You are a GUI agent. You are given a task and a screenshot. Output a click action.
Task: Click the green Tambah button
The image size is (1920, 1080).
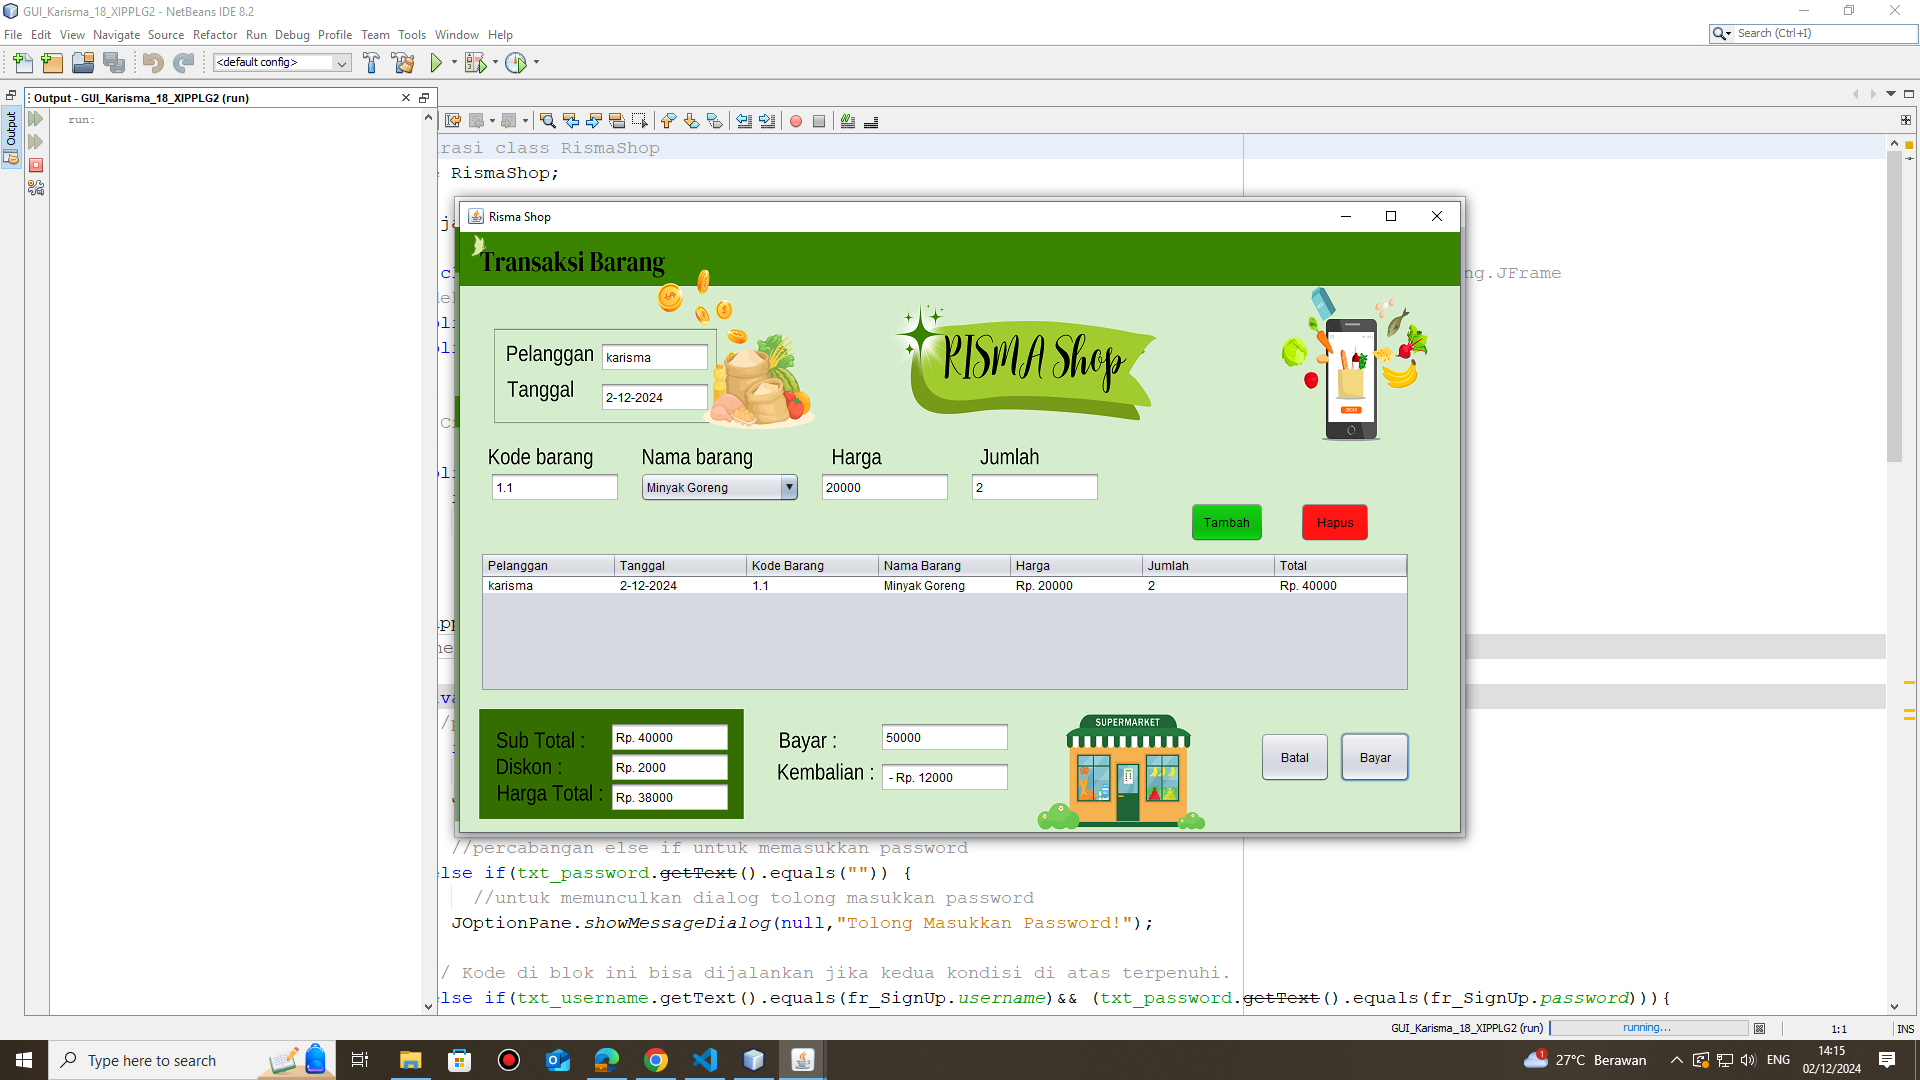(x=1226, y=522)
